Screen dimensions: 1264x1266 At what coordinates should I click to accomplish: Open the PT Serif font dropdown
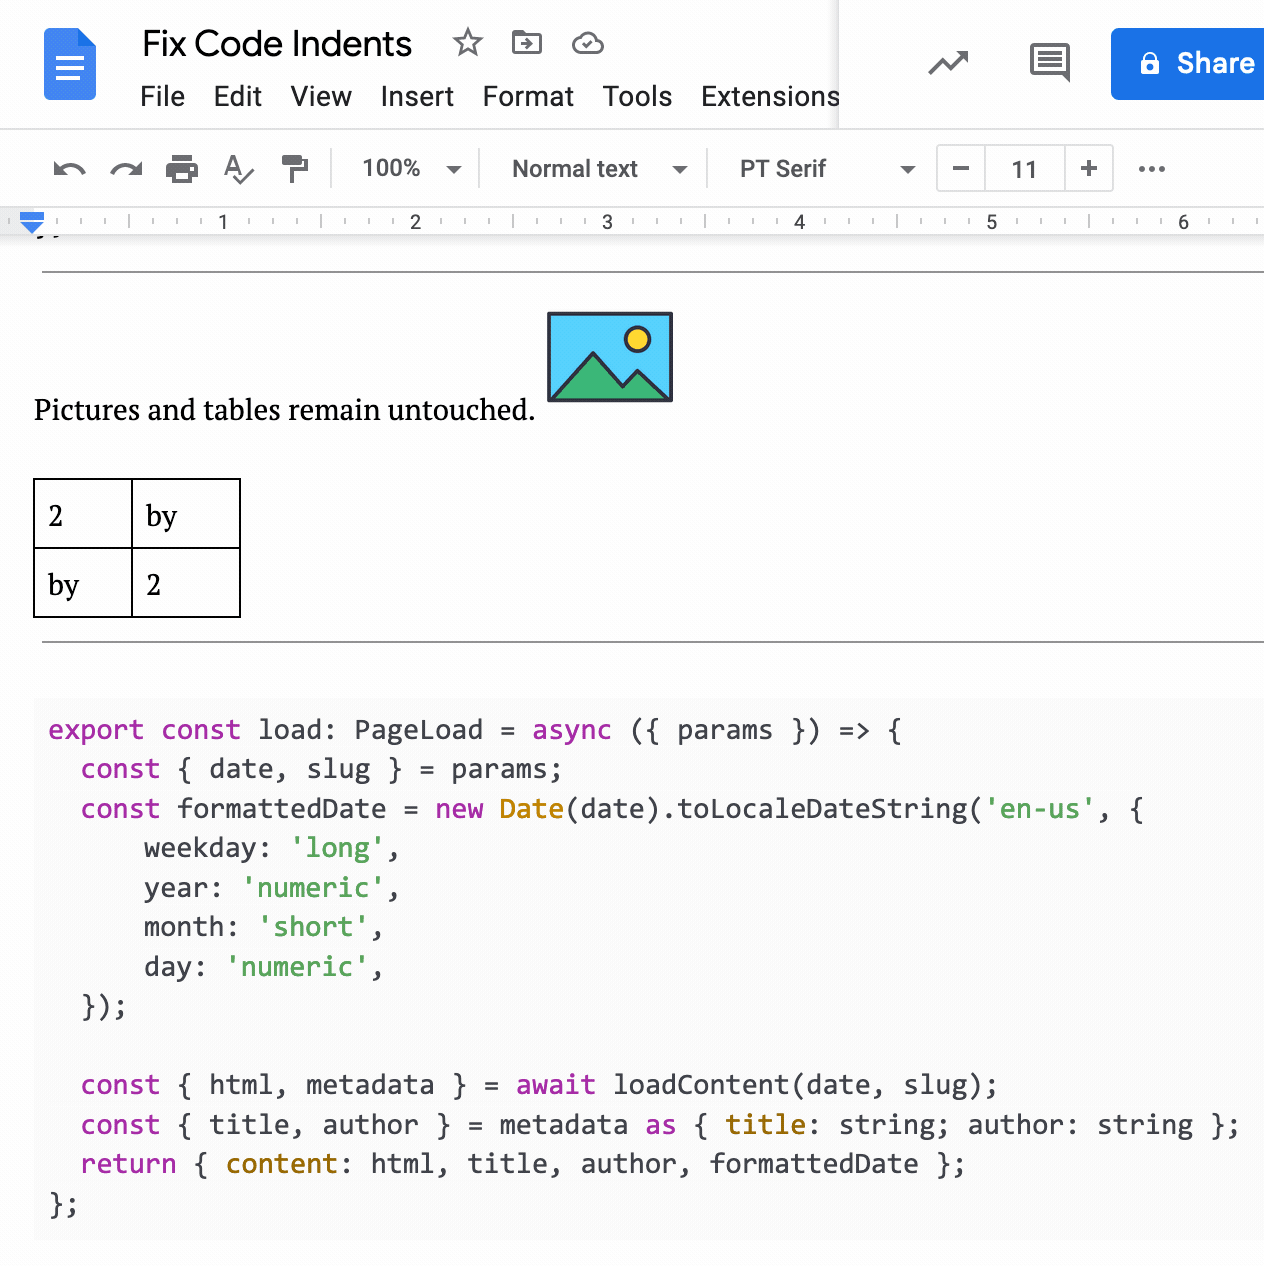click(x=826, y=169)
